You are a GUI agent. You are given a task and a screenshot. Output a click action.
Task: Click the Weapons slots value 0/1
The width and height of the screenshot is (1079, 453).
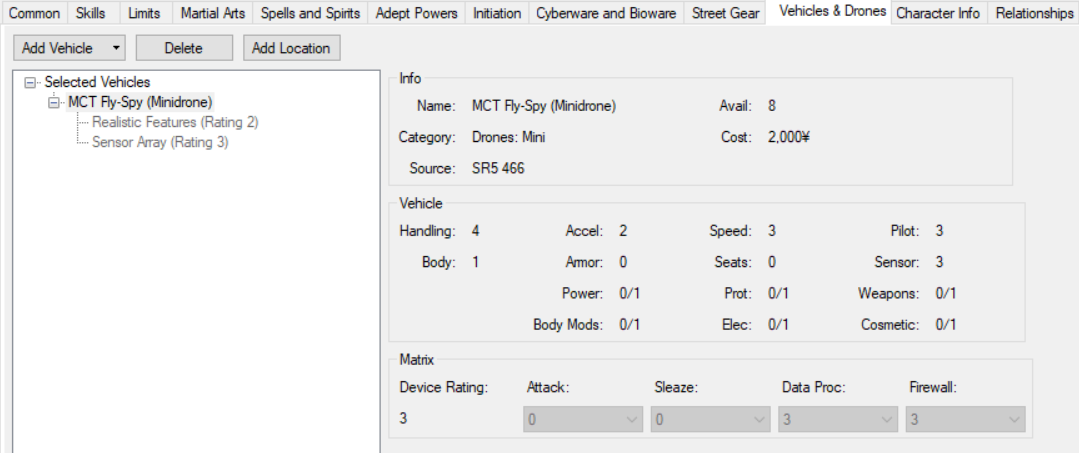(946, 294)
